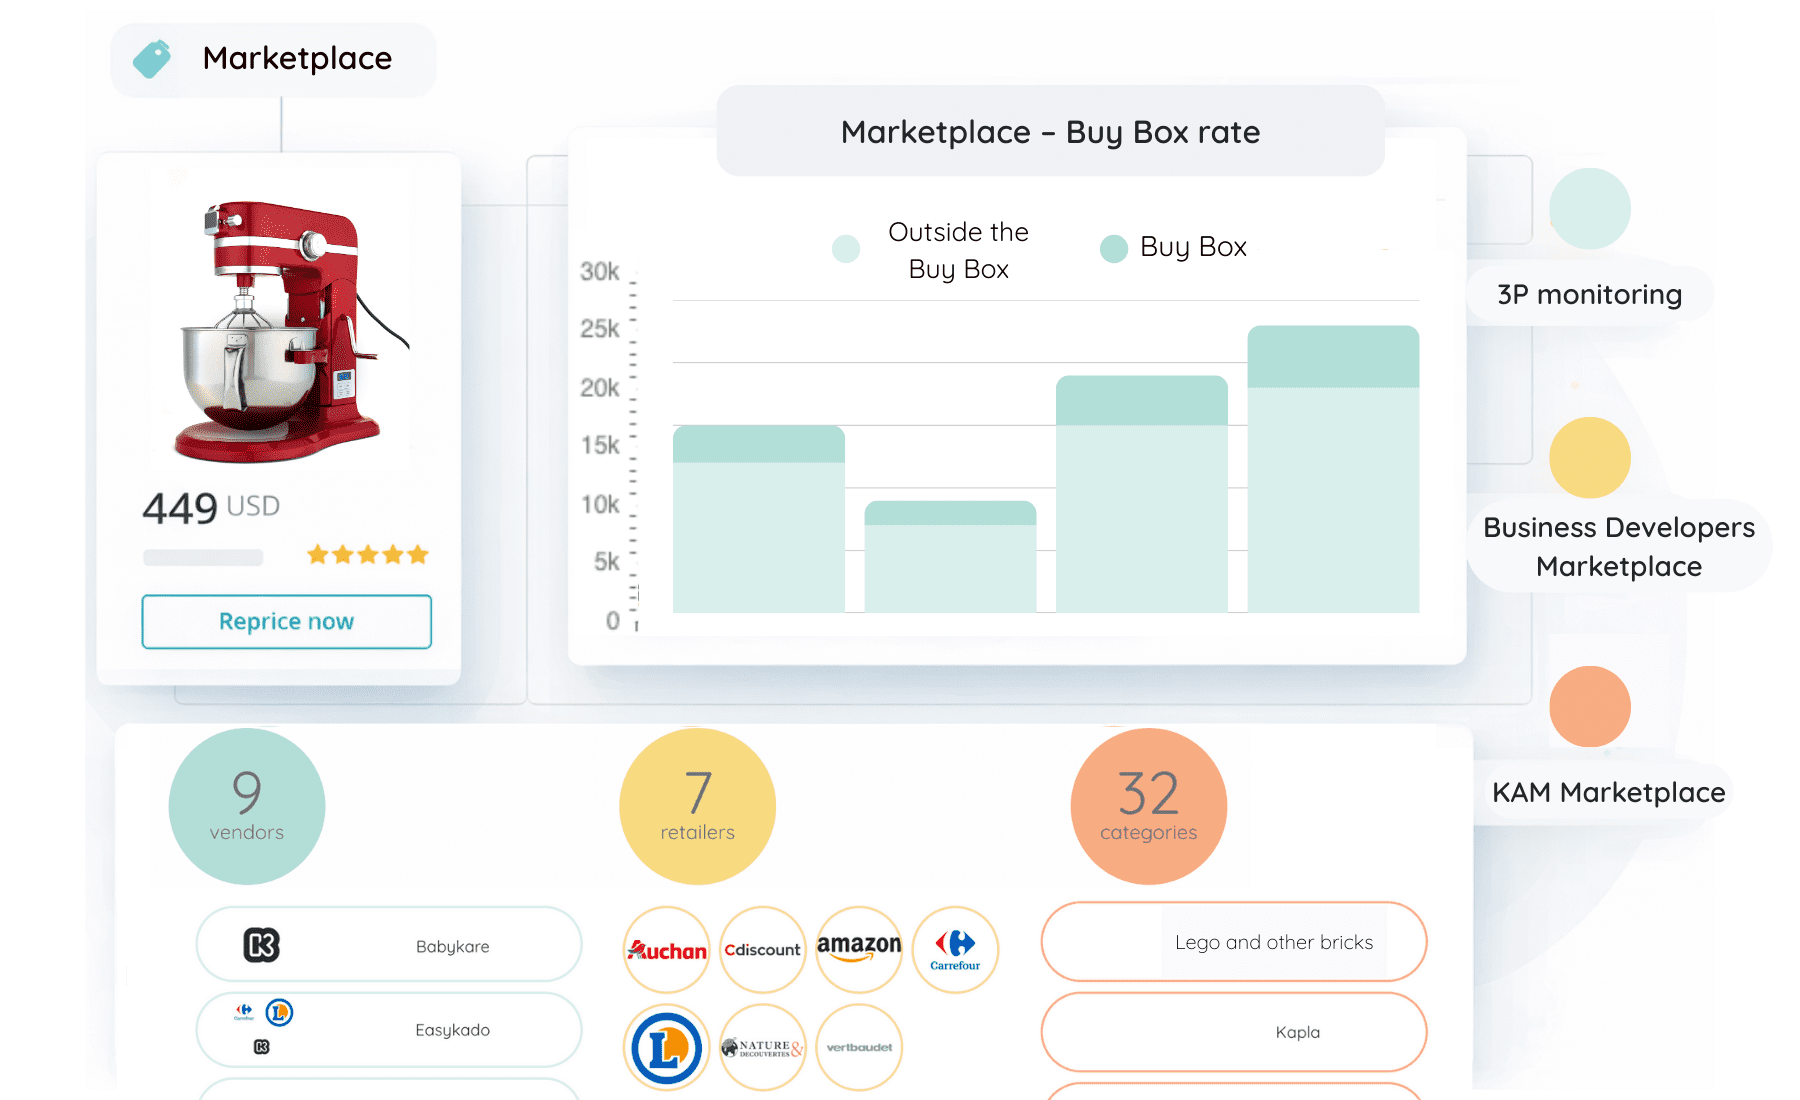Toggle the Outside the Buy Box legend

[930, 250]
